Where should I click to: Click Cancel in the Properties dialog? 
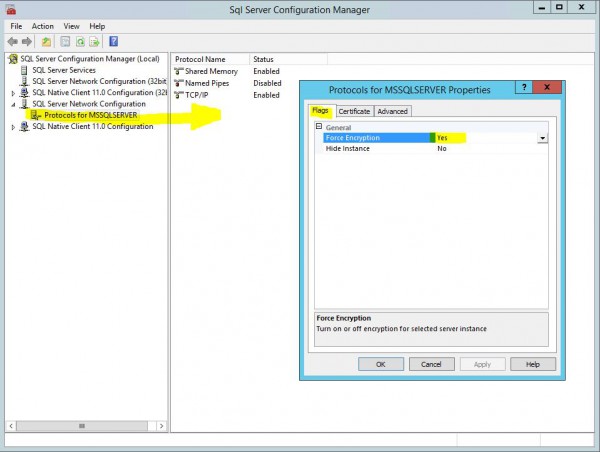point(431,364)
